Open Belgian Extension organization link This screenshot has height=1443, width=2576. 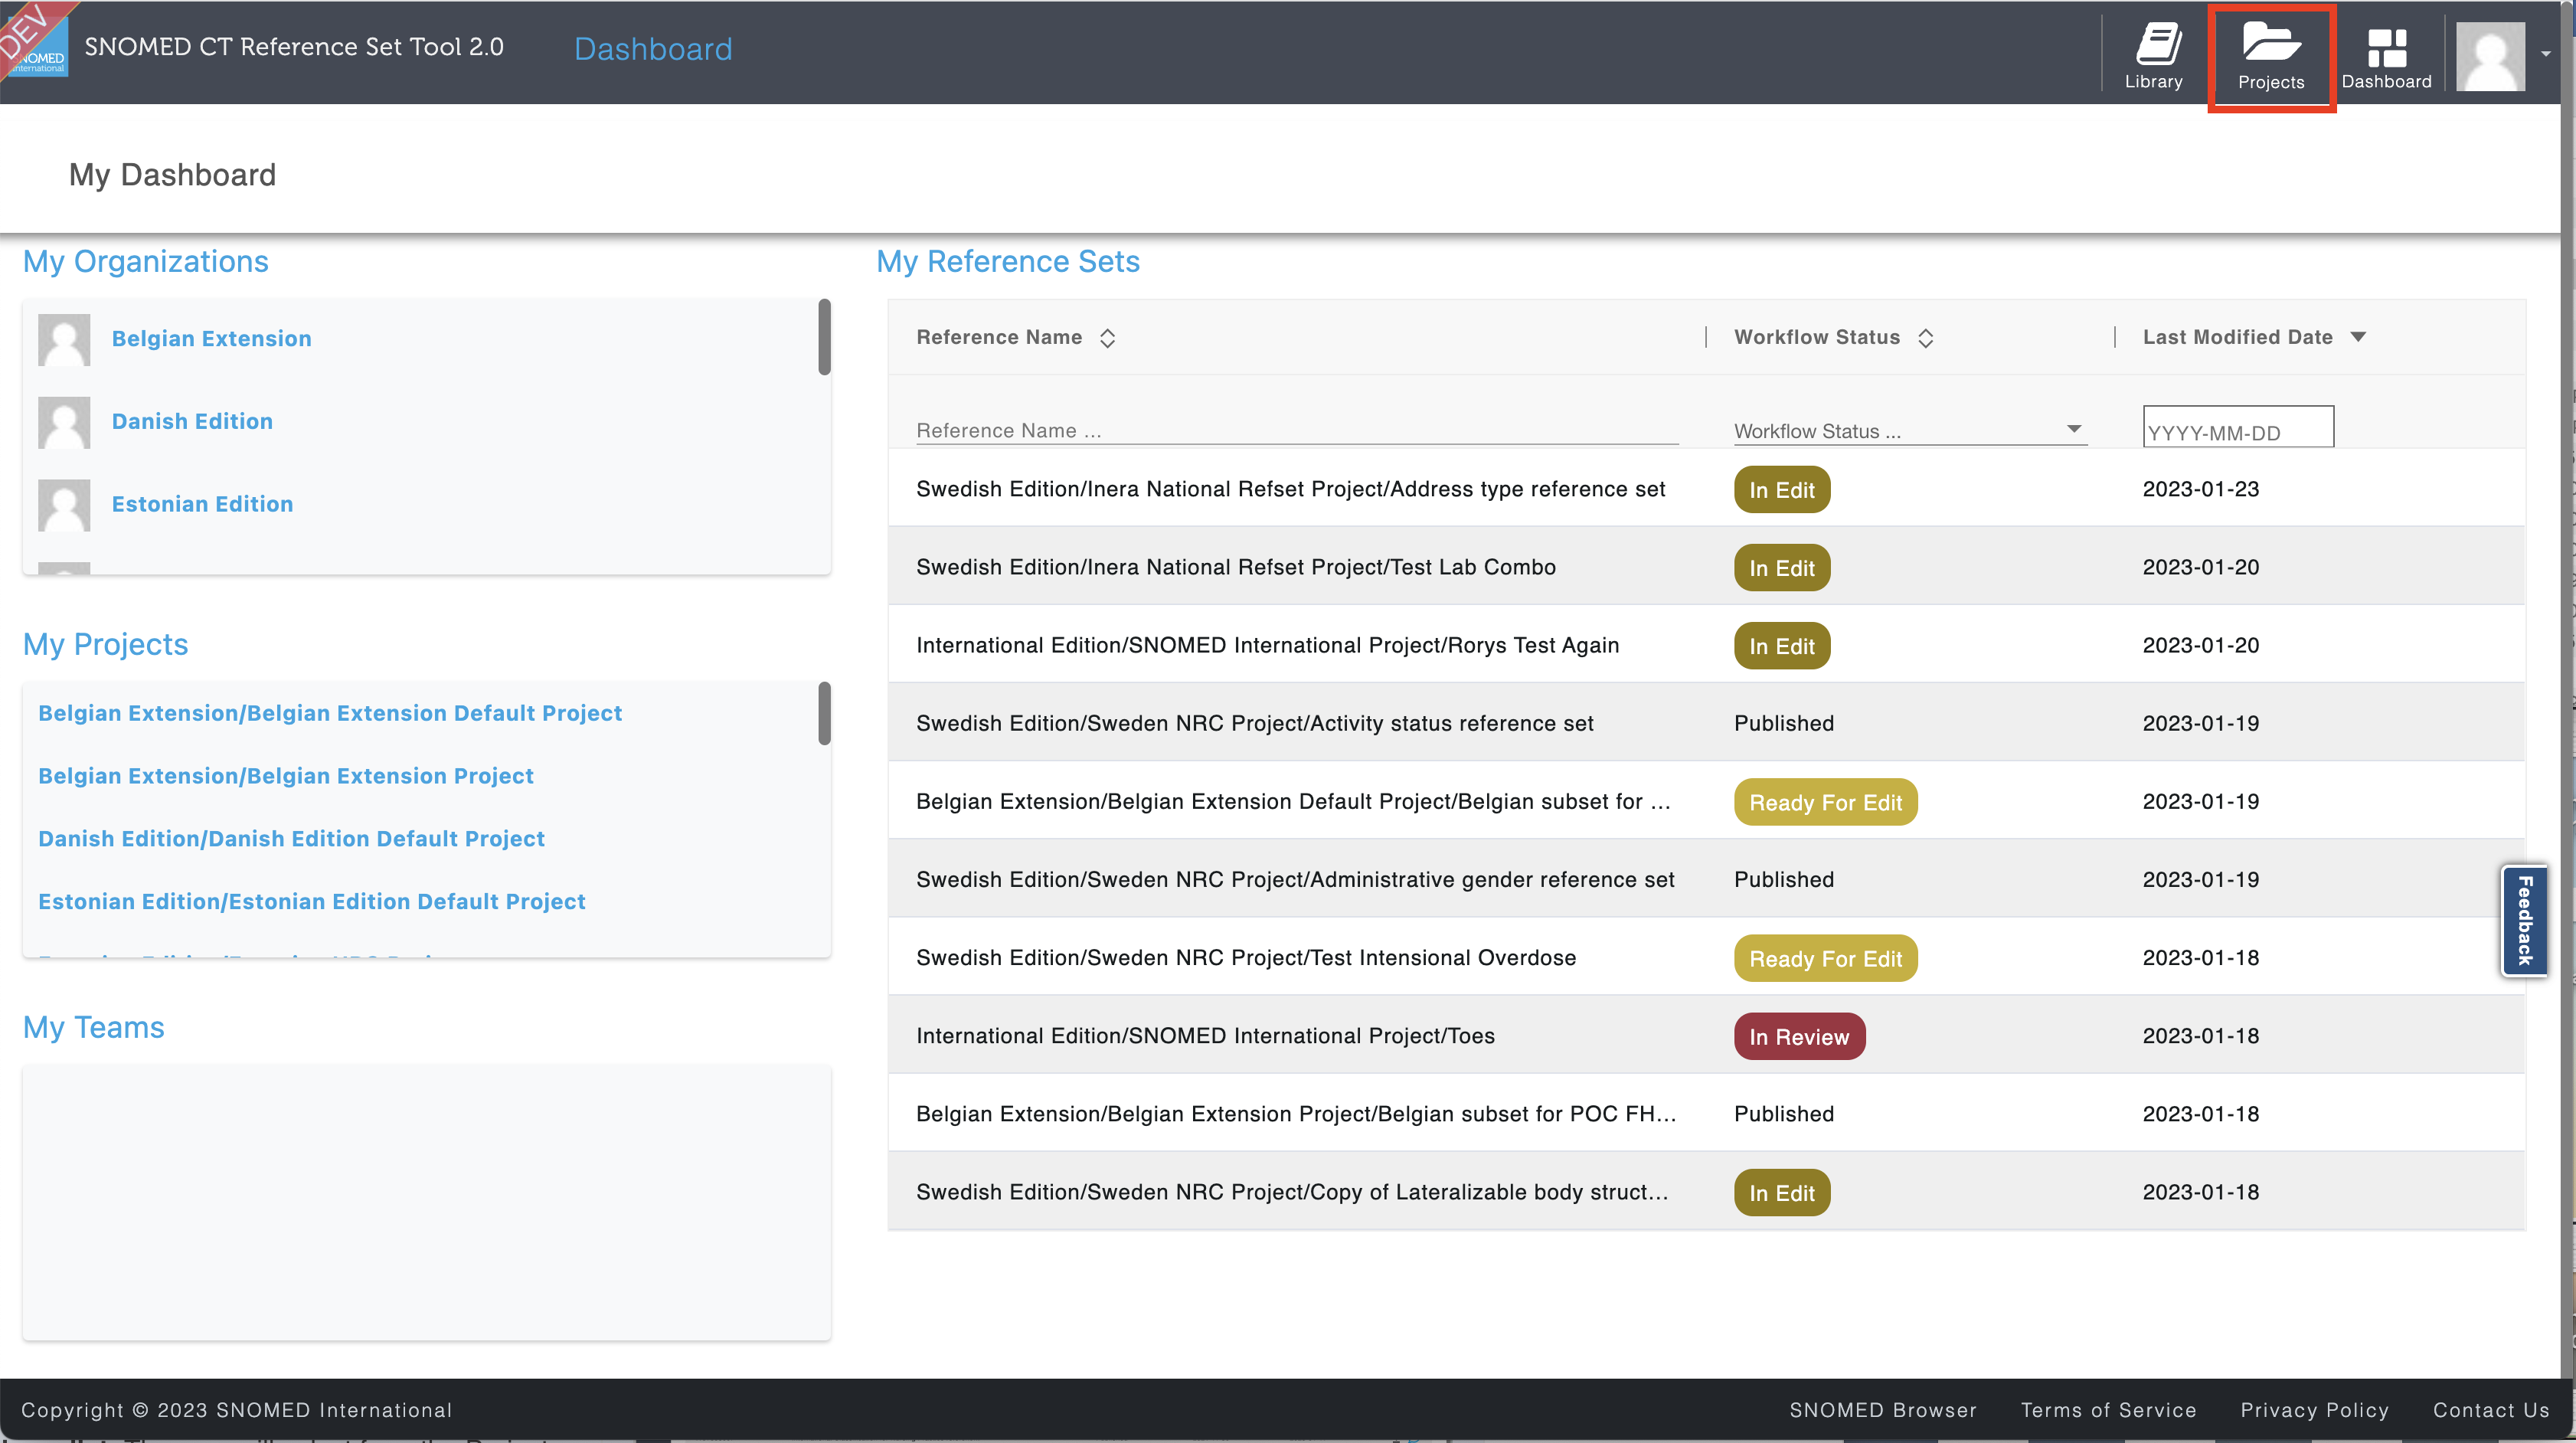(212, 338)
